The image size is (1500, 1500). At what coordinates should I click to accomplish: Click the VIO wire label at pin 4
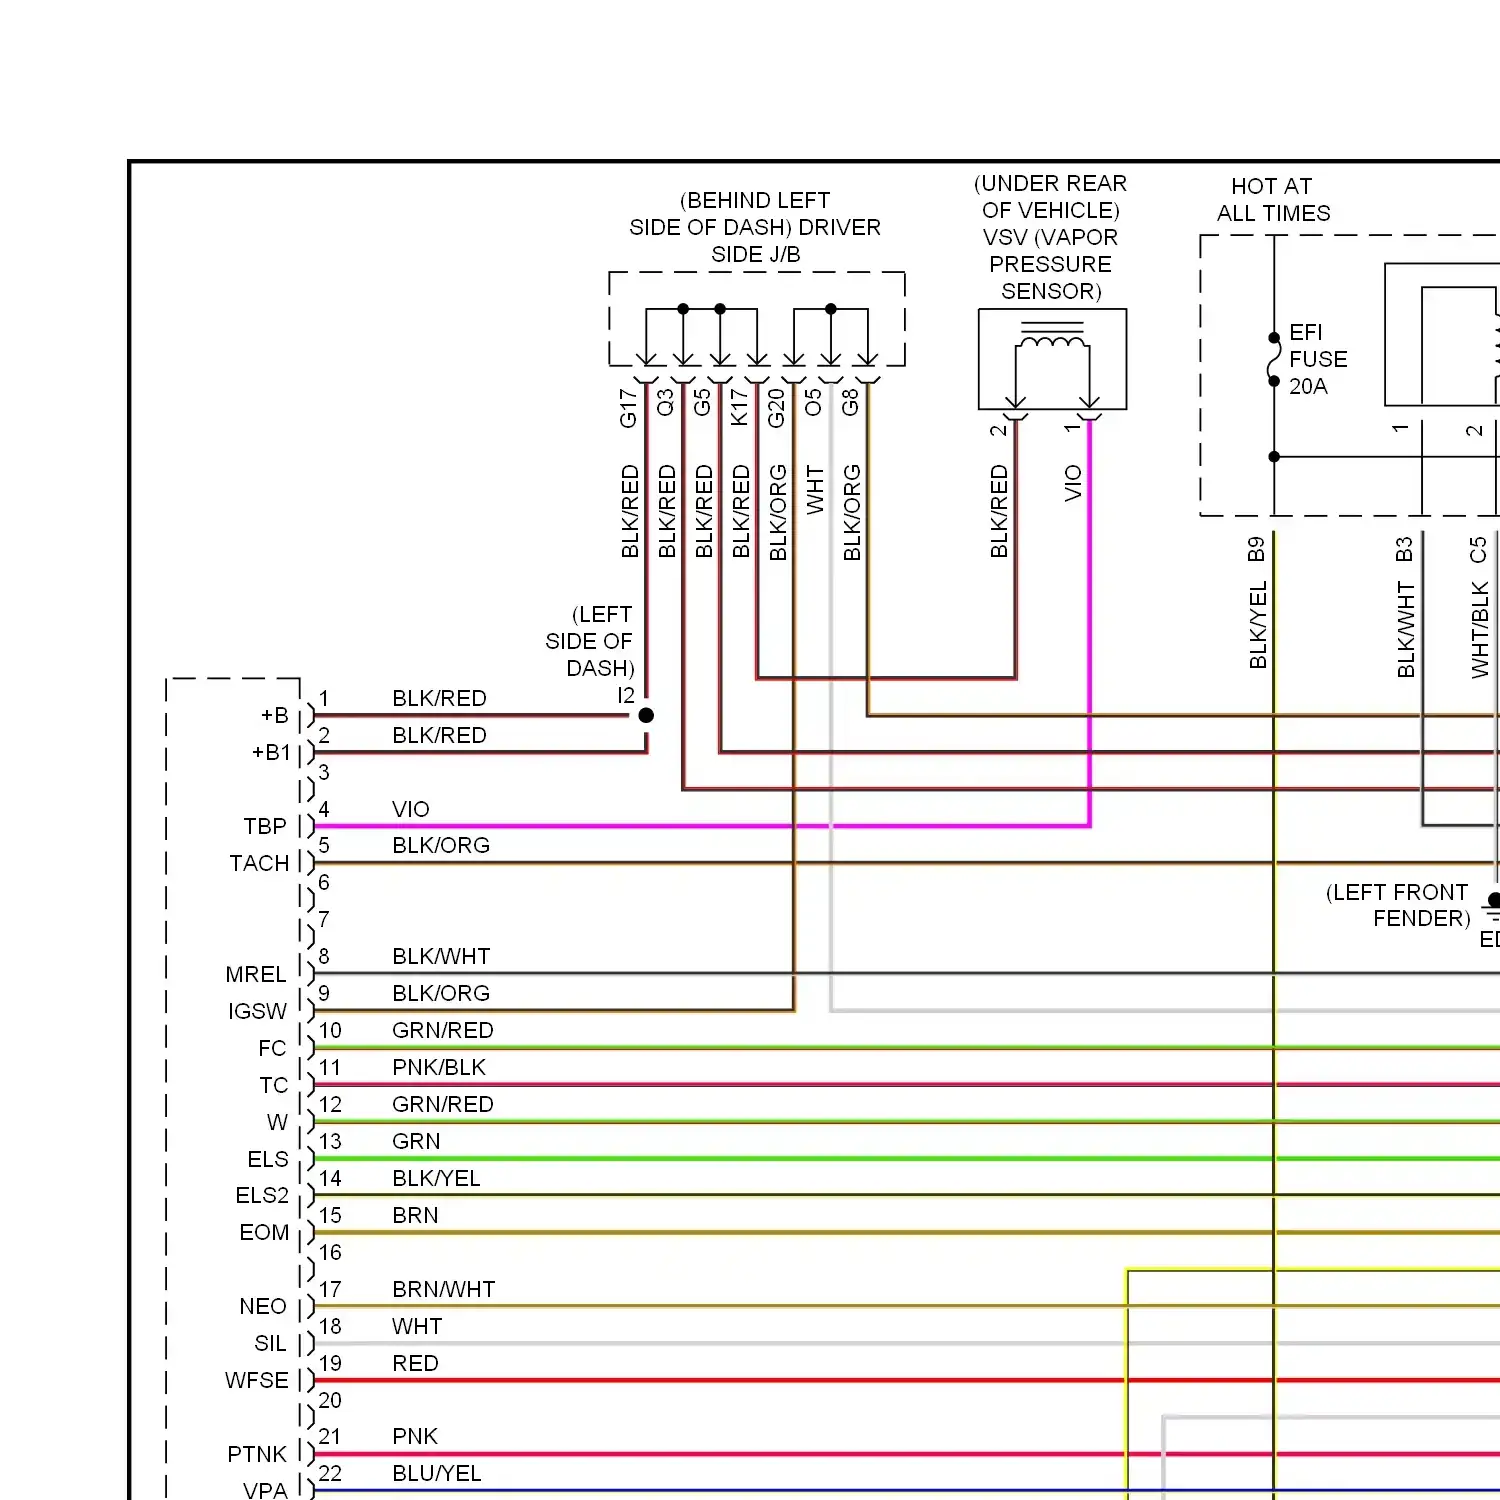click(x=411, y=809)
